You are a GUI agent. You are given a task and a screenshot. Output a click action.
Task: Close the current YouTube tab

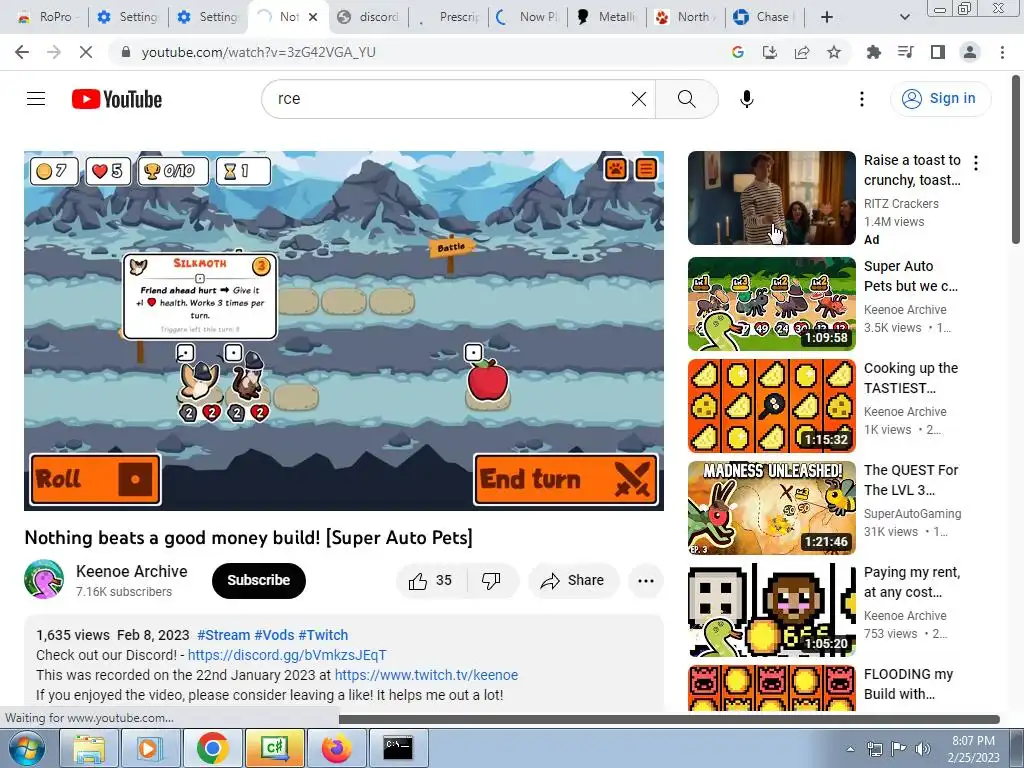(313, 17)
